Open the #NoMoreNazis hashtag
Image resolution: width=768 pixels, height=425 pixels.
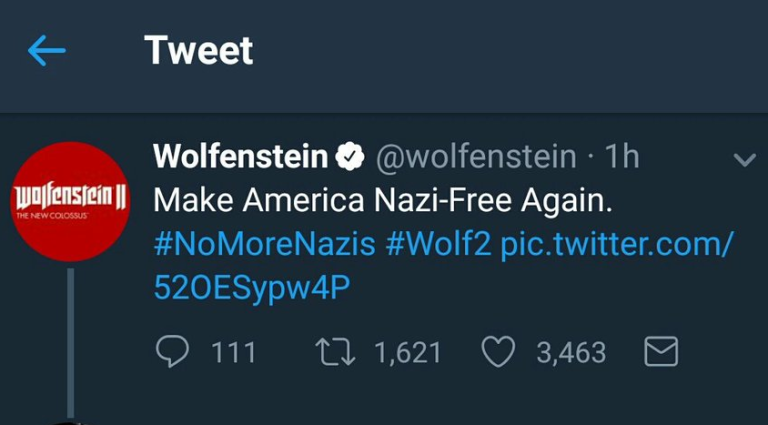(x=264, y=243)
